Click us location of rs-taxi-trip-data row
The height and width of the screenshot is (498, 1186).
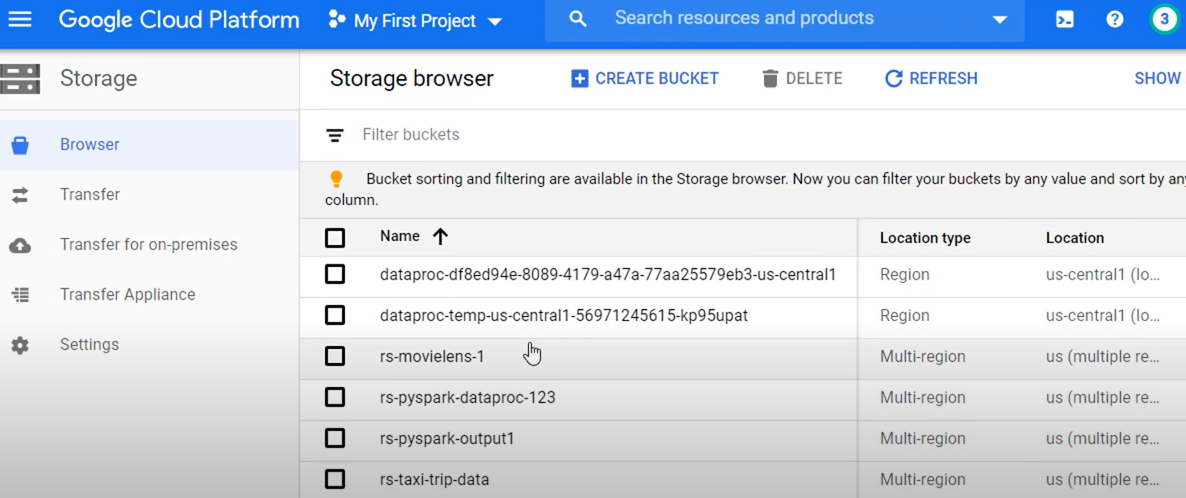(1103, 479)
